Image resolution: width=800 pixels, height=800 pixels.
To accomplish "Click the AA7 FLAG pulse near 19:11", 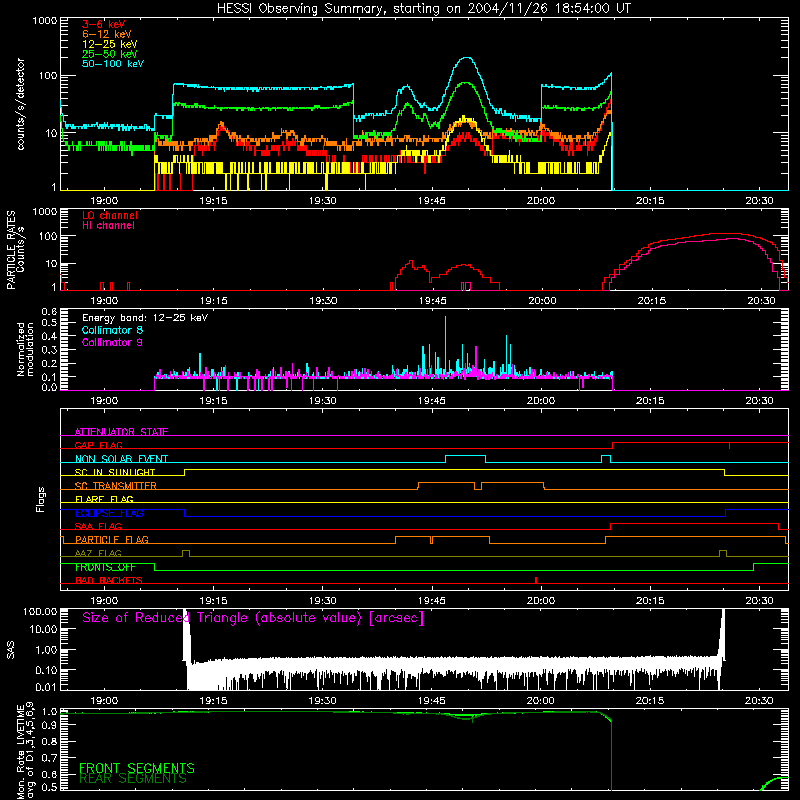I will (x=186, y=551).
